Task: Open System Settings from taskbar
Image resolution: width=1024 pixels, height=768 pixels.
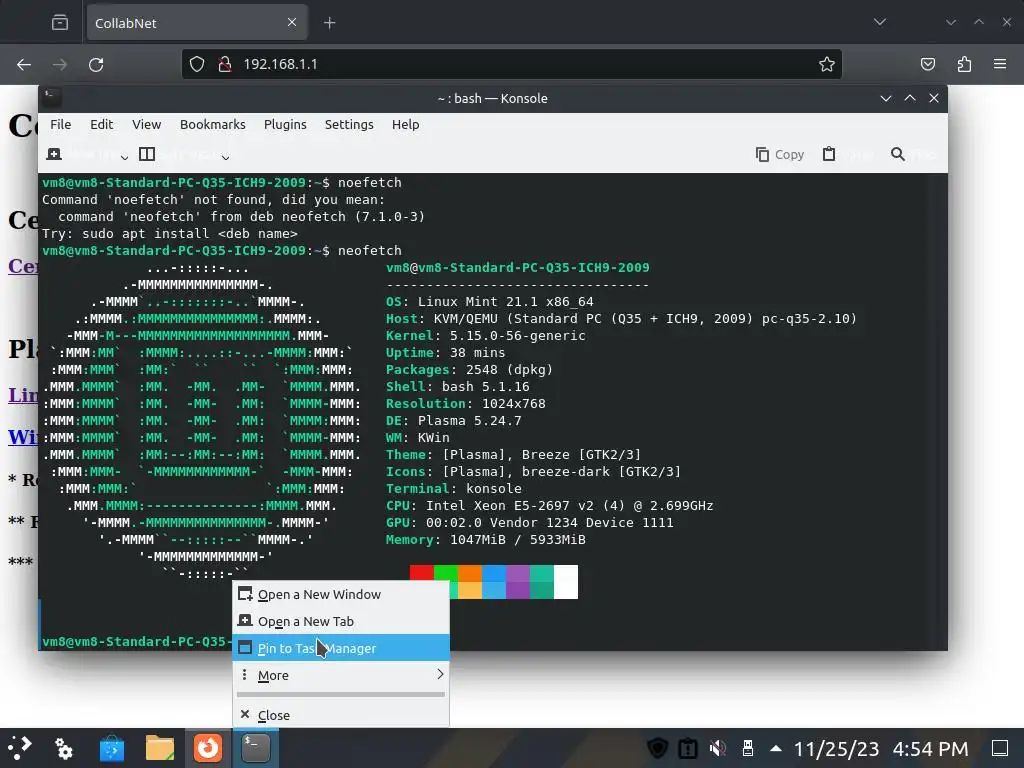Action: (x=63, y=748)
